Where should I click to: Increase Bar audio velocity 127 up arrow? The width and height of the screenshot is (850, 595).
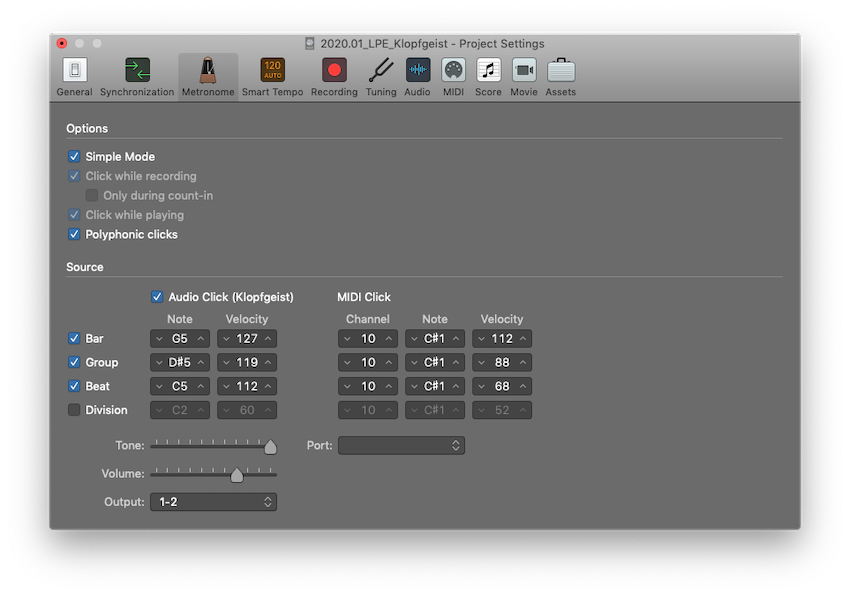[268, 339]
